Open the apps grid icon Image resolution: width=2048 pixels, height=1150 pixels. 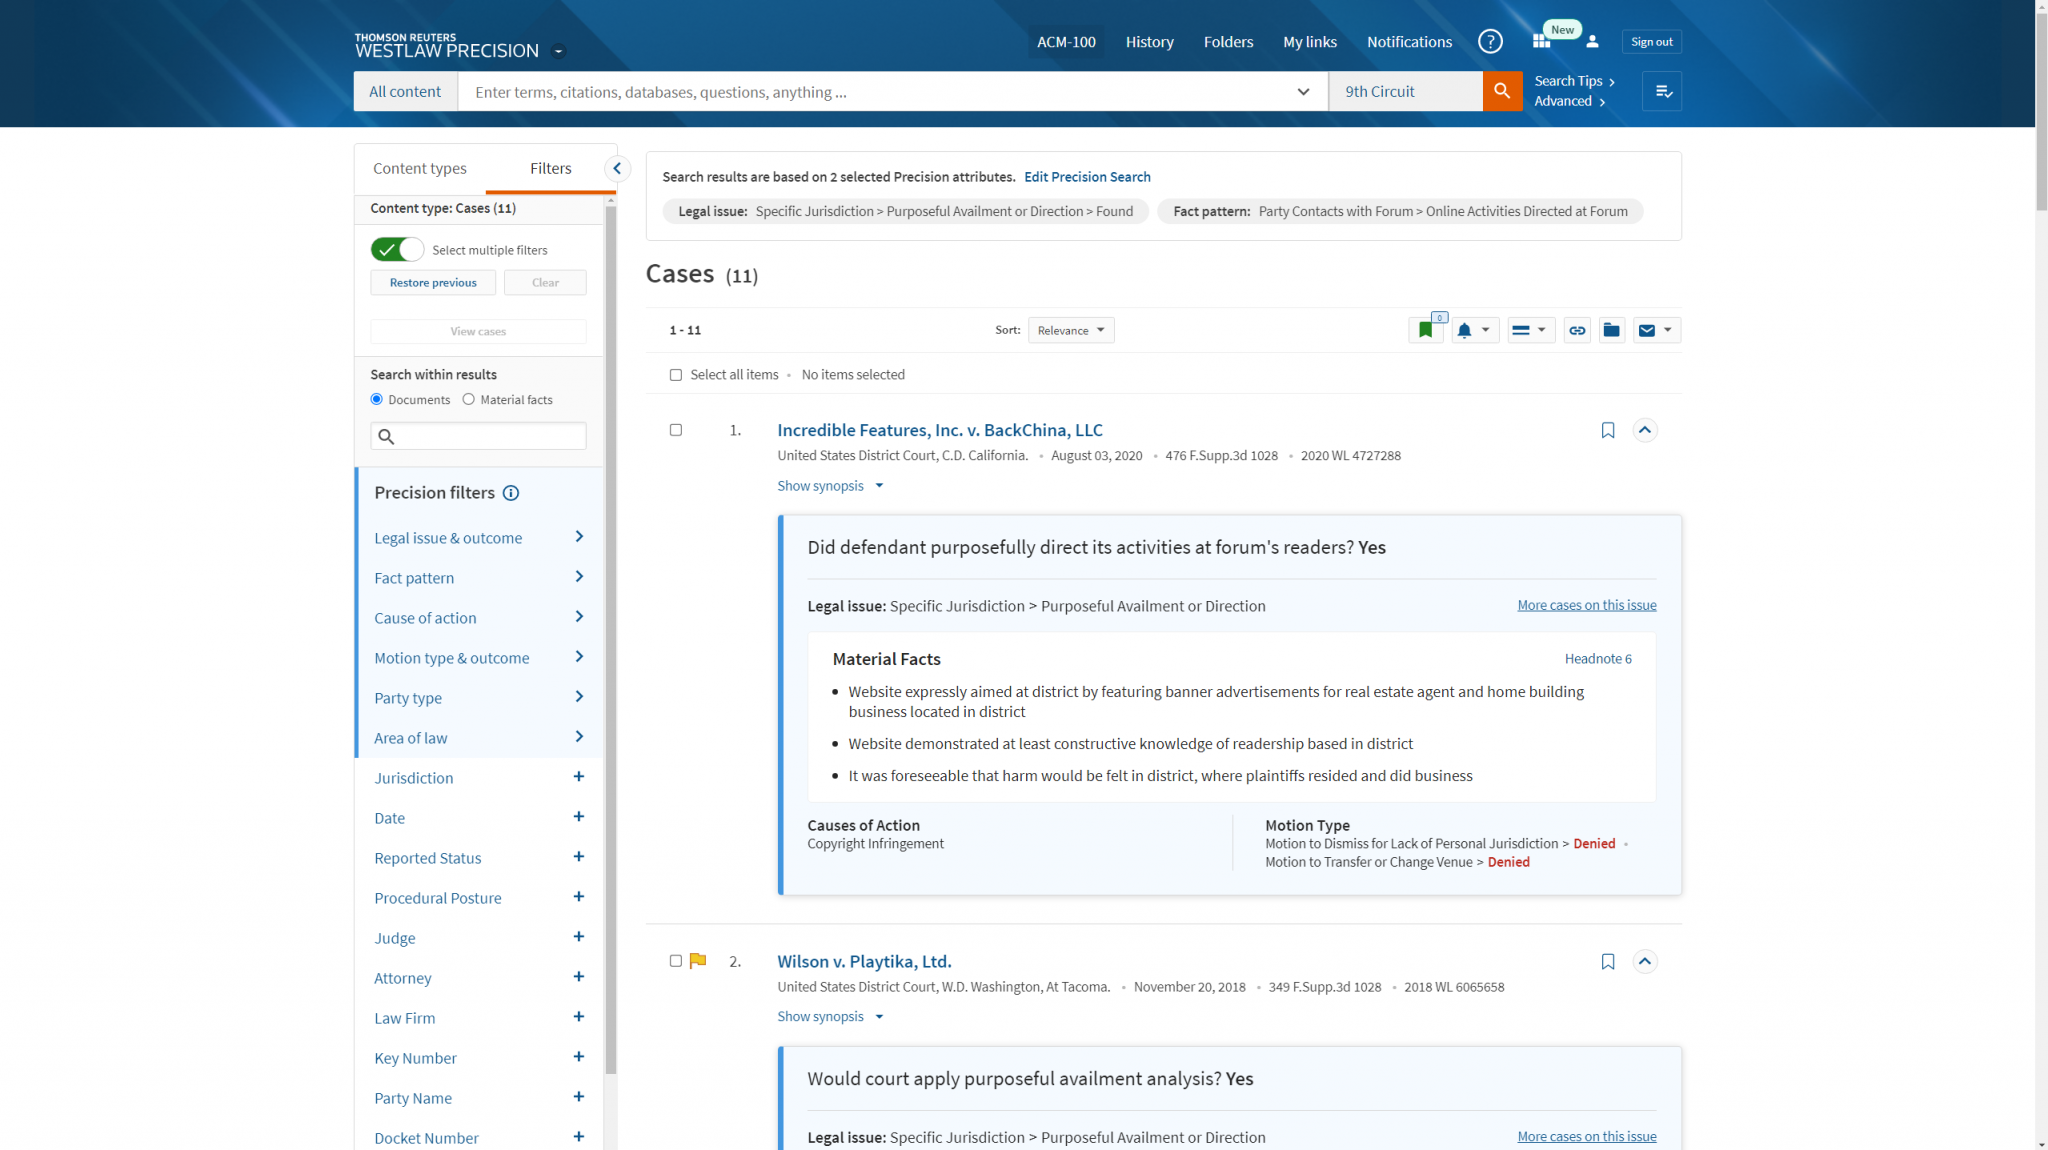click(x=1540, y=41)
